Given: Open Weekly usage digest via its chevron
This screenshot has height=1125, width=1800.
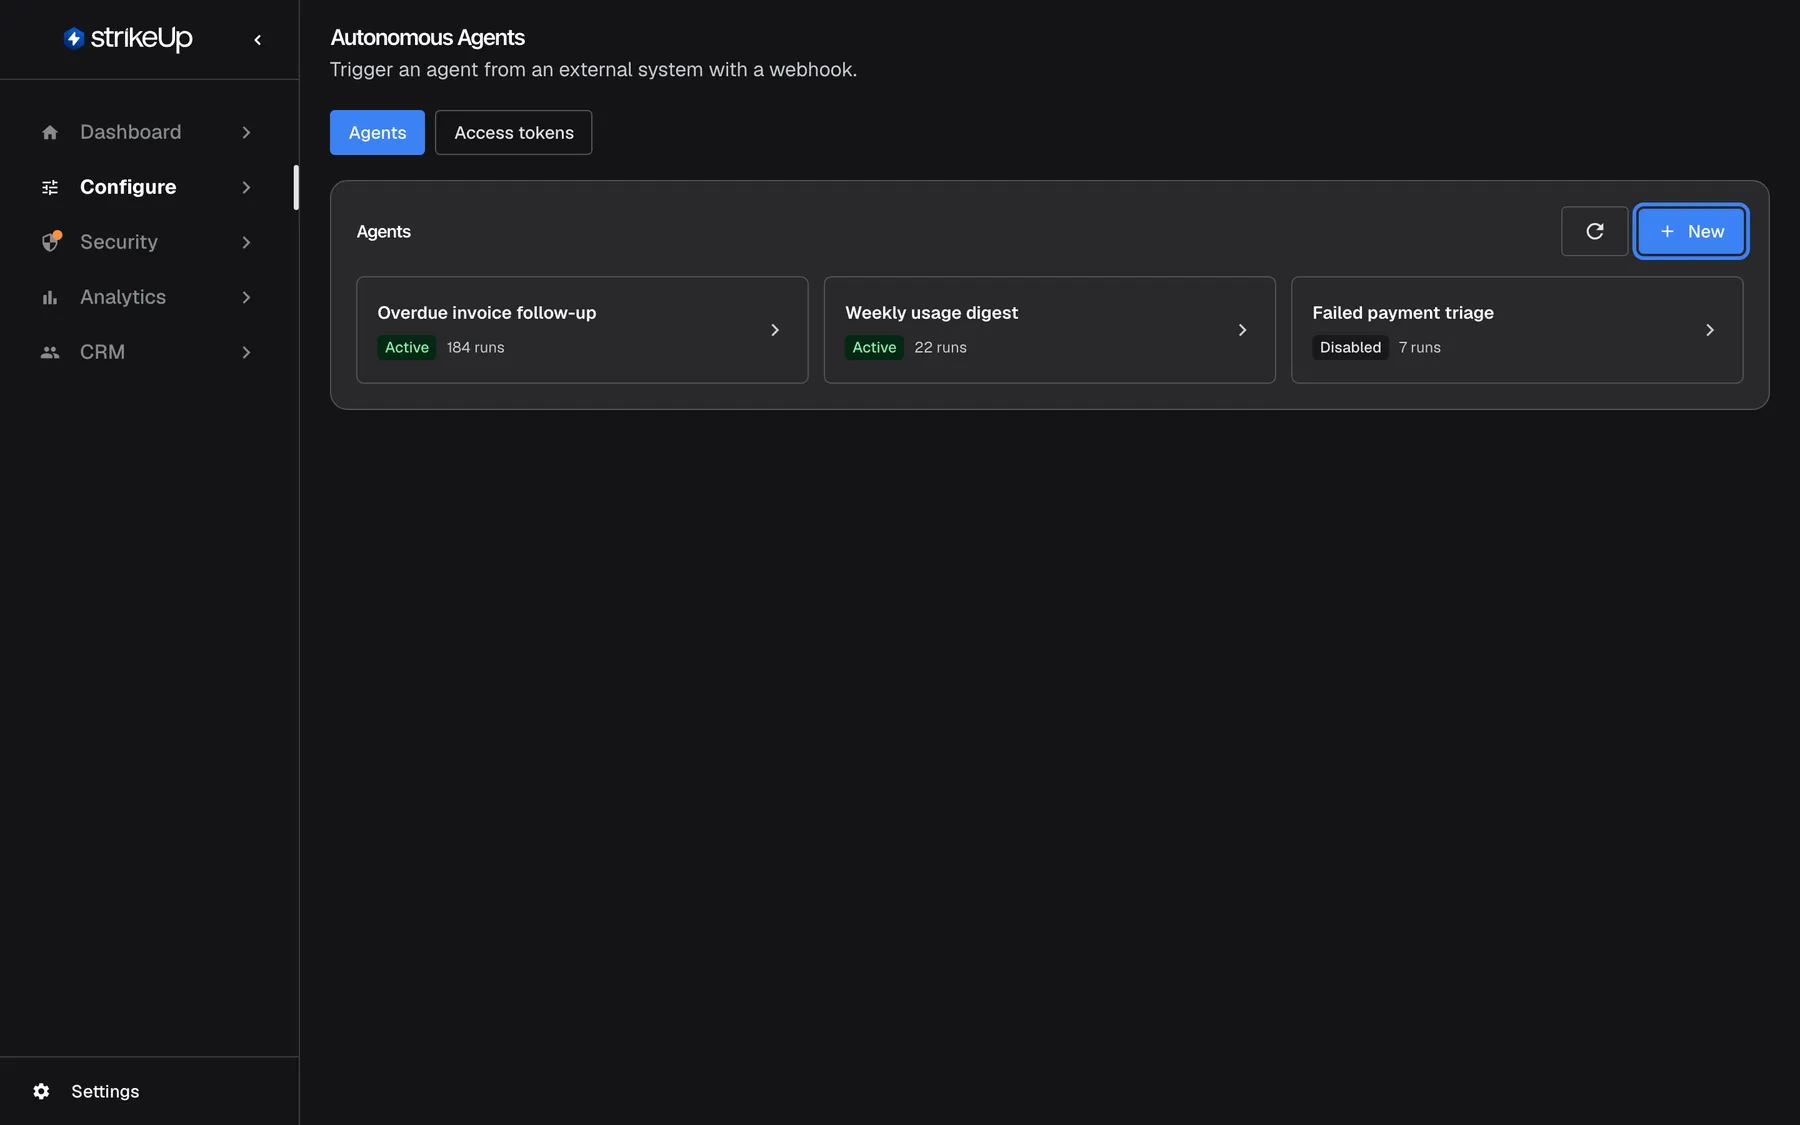Looking at the screenshot, I should coord(1242,330).
